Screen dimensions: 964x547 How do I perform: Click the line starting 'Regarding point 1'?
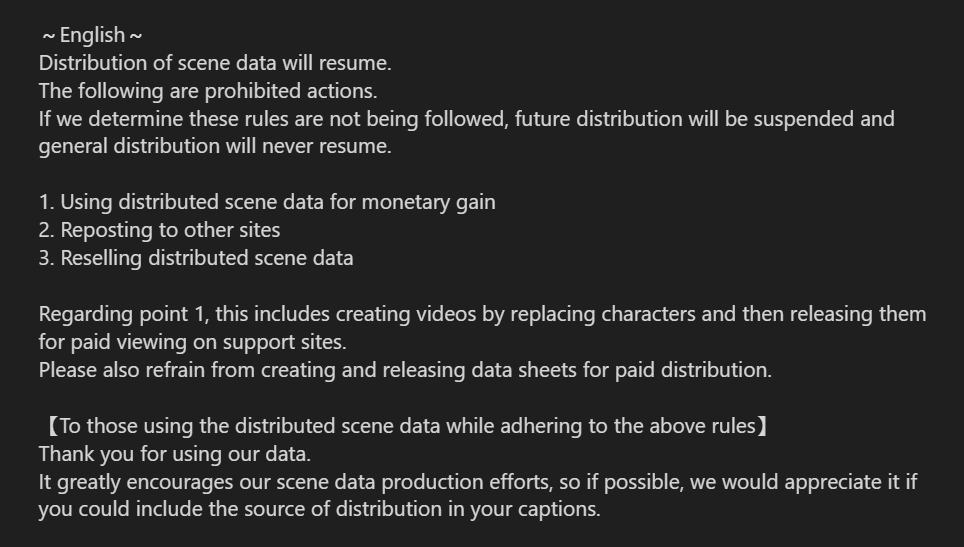tap(483, 314)
